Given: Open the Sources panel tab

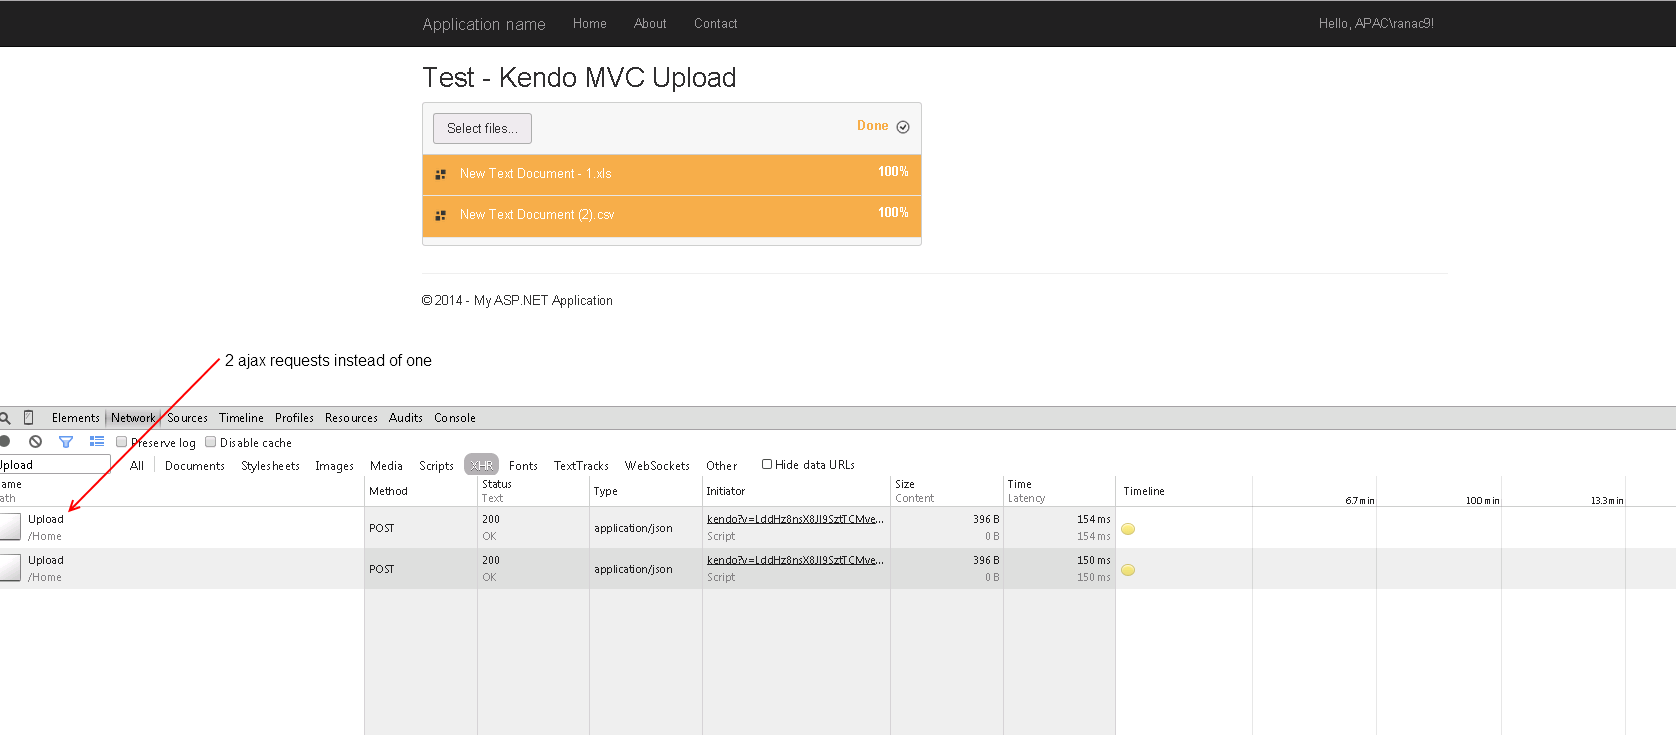Looking at the screenshot, I should click(187, 418).
